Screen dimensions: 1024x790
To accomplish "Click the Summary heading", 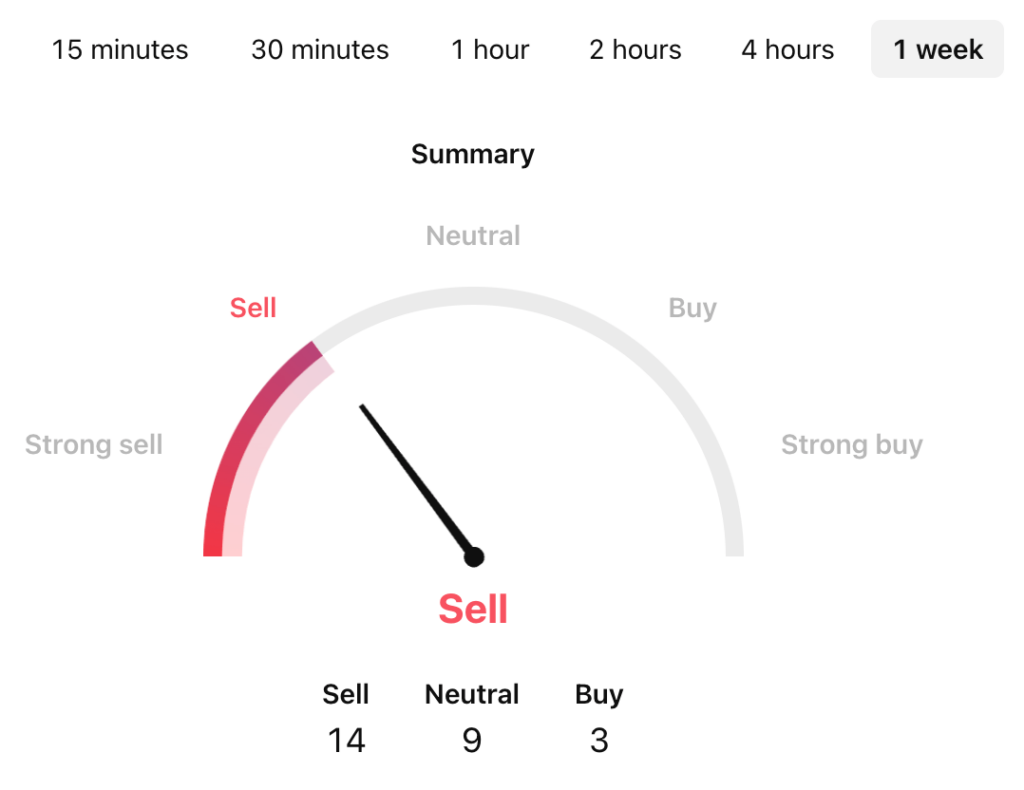I will pos(473,154).
